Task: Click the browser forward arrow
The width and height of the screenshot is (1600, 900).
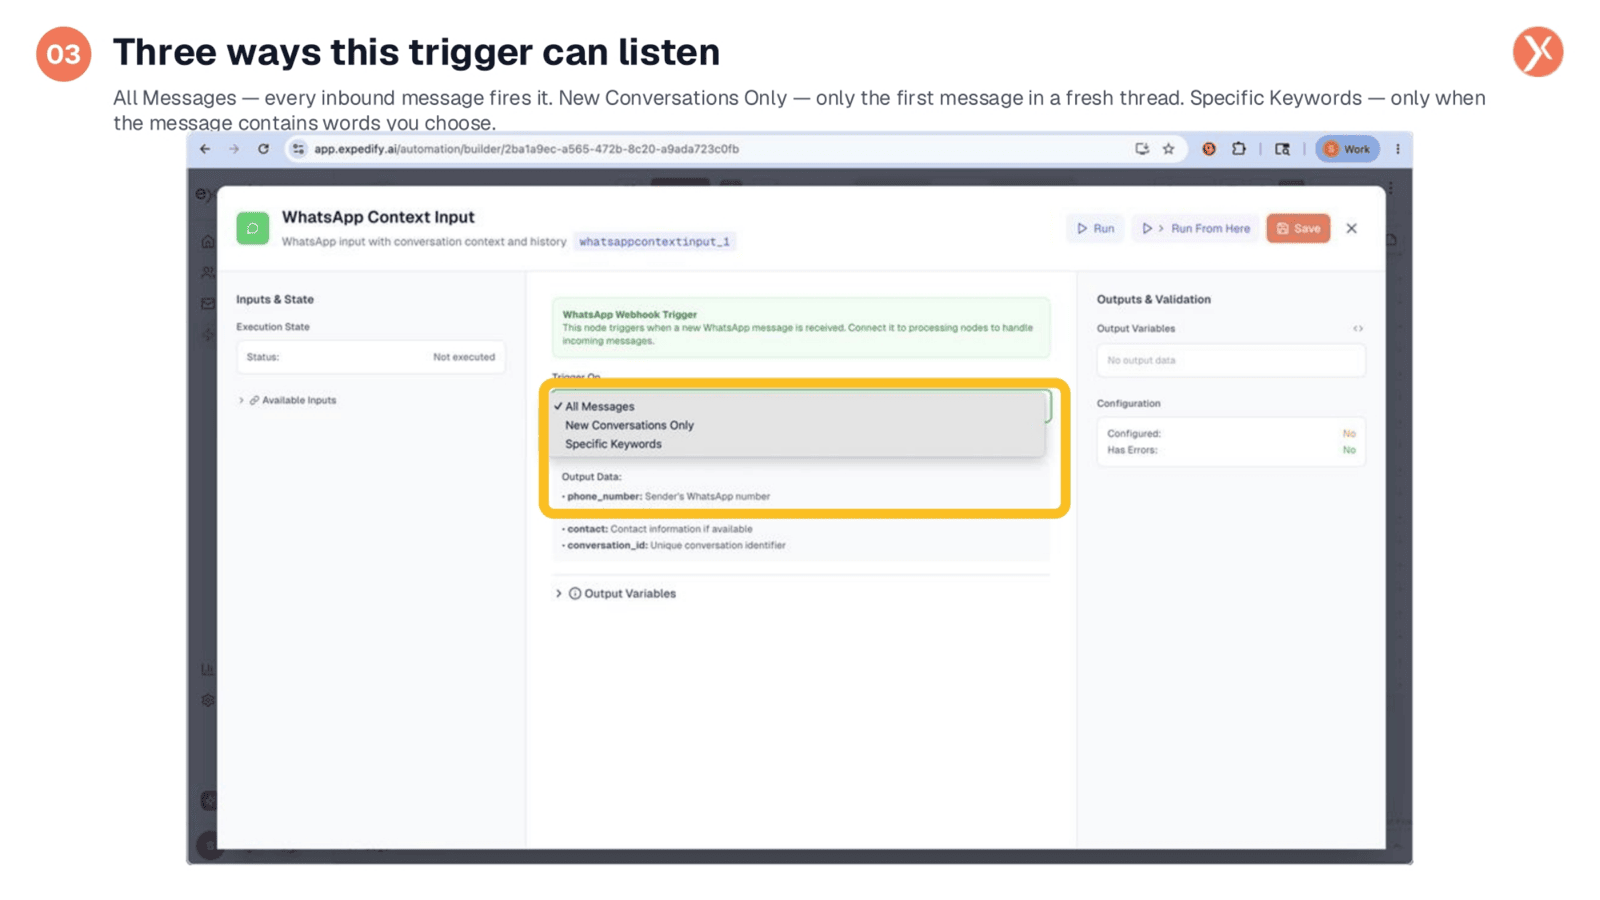Action: (234, 149)
